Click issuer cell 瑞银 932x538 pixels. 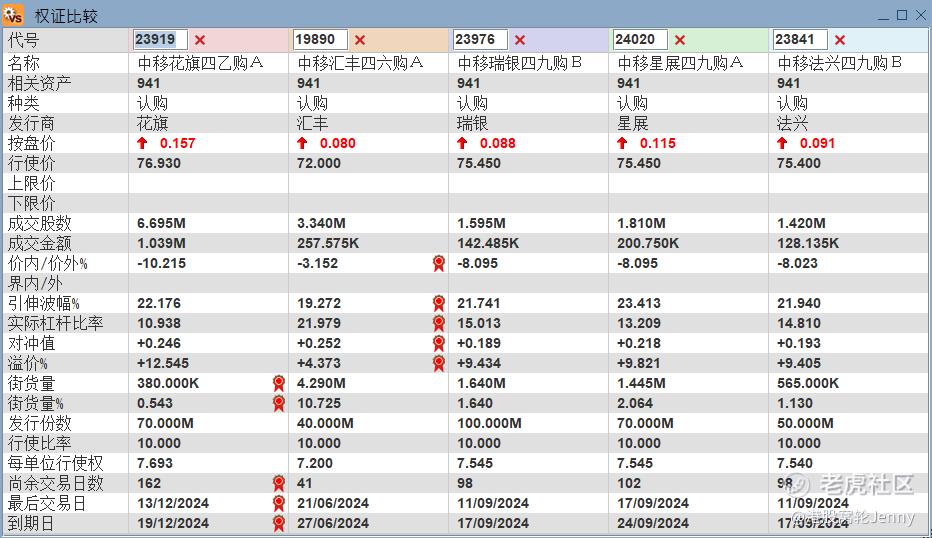(473, 124)
